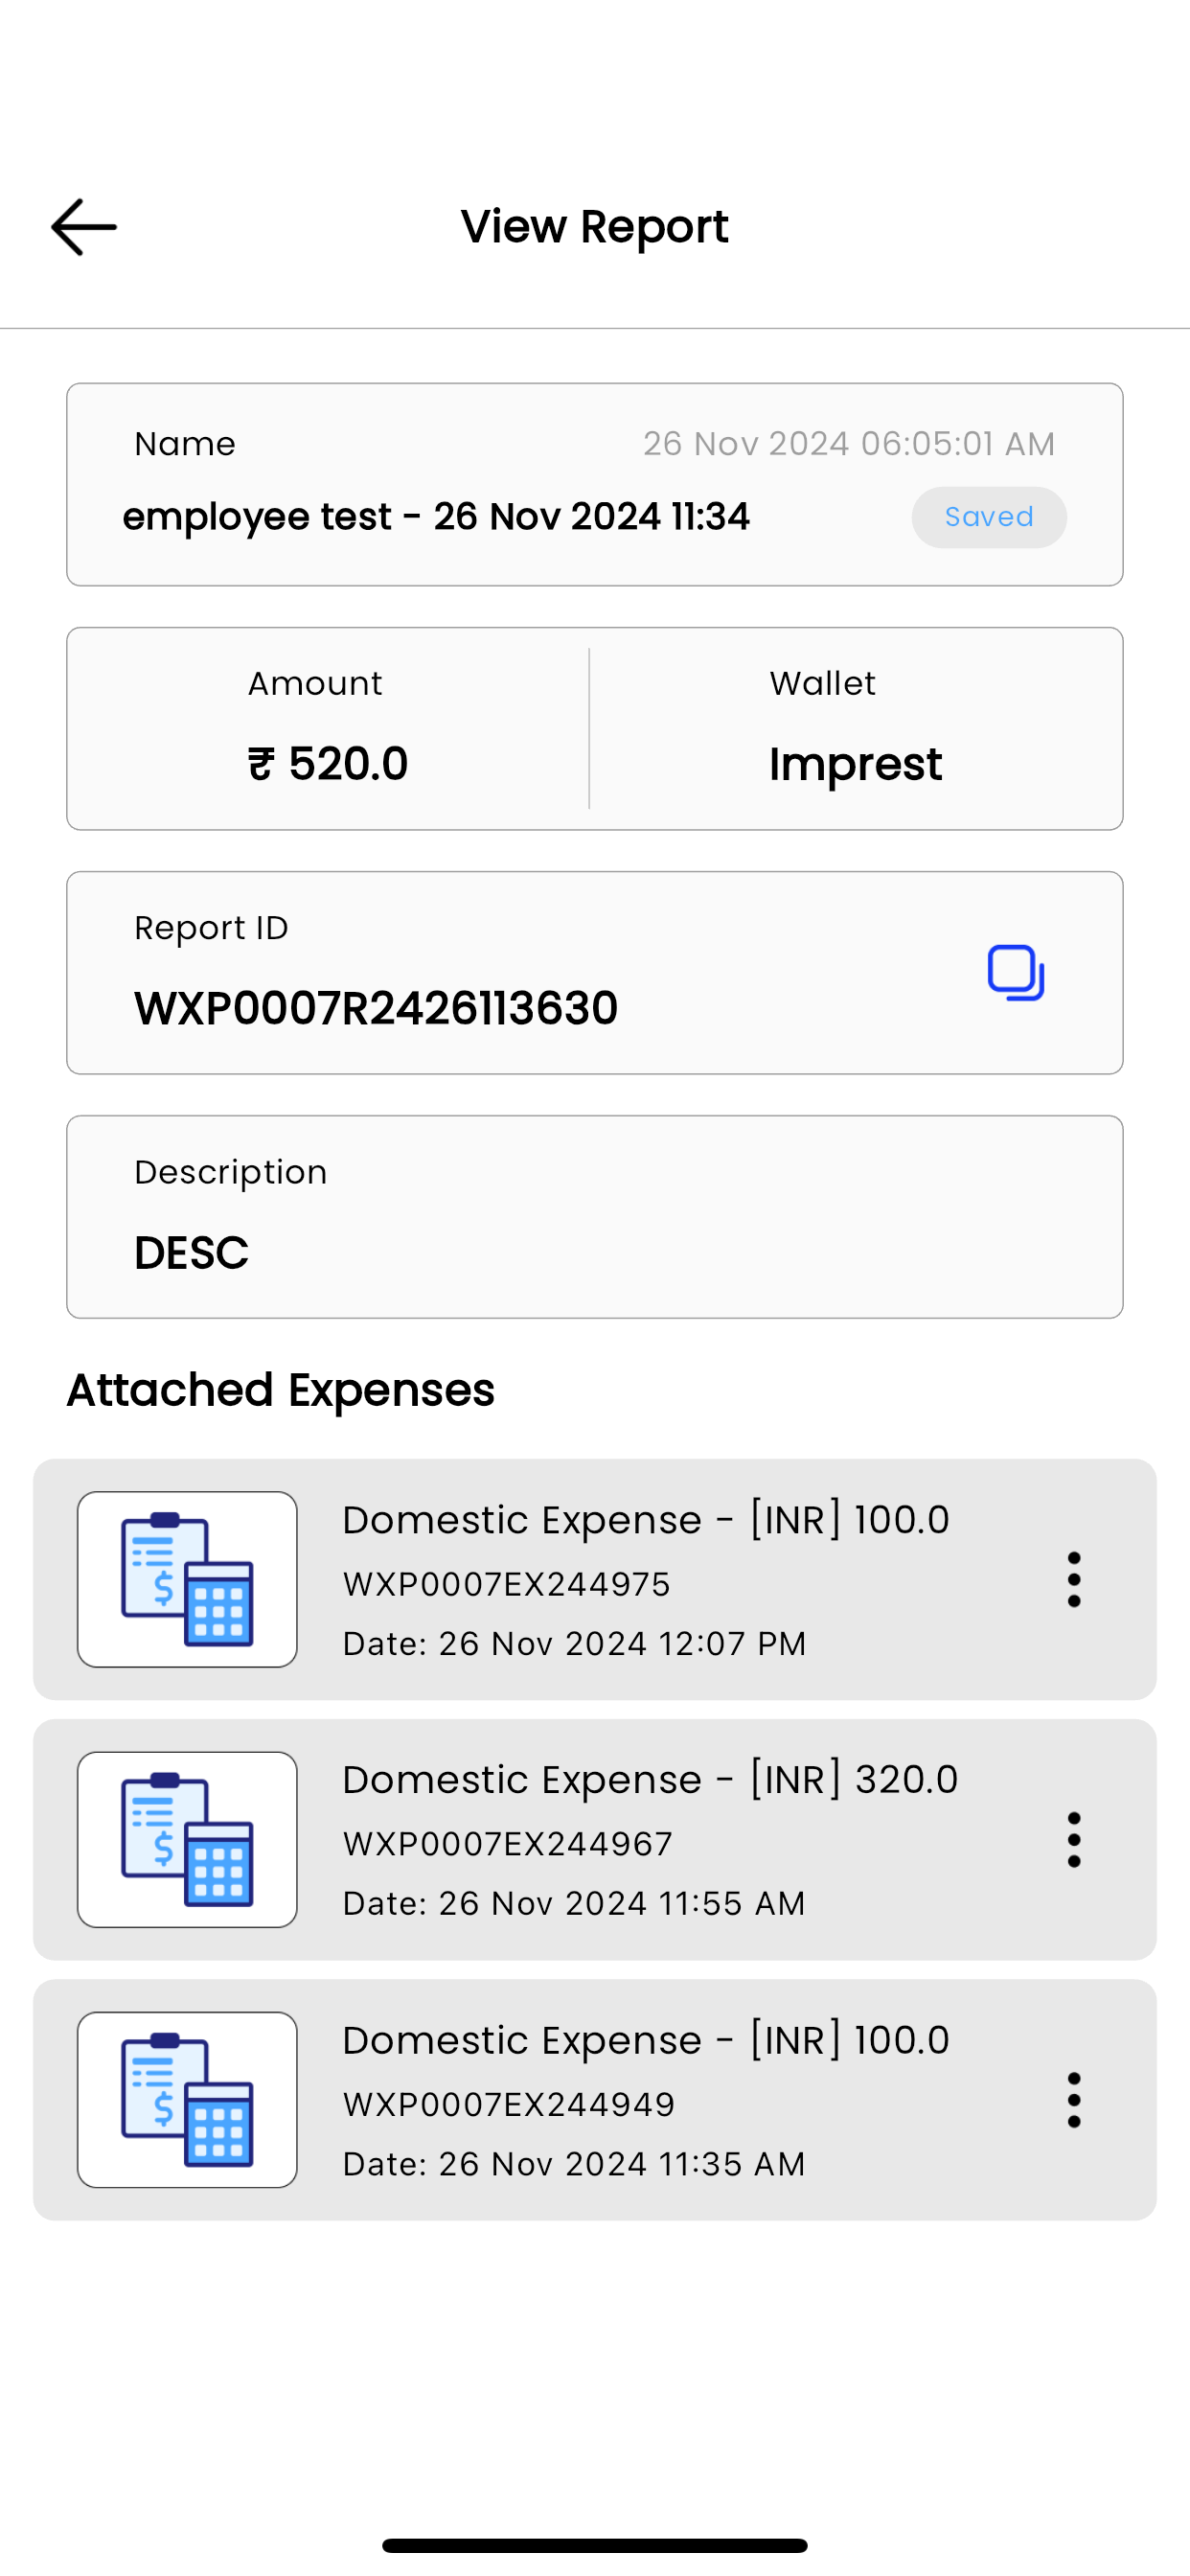This screenshot has height=2576, width=1190.
Task: Tap the Saved status badge
Action: [x=989, y=517]
